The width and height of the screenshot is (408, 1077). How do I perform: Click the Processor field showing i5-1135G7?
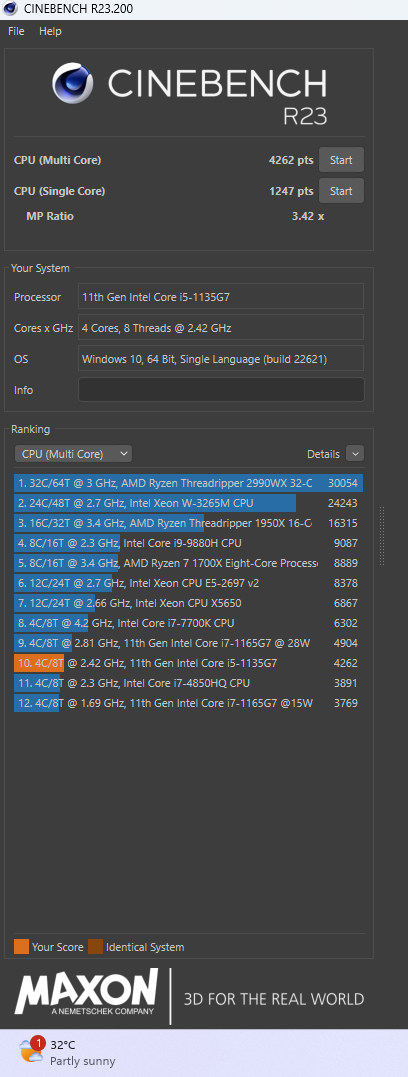[221, 297]
